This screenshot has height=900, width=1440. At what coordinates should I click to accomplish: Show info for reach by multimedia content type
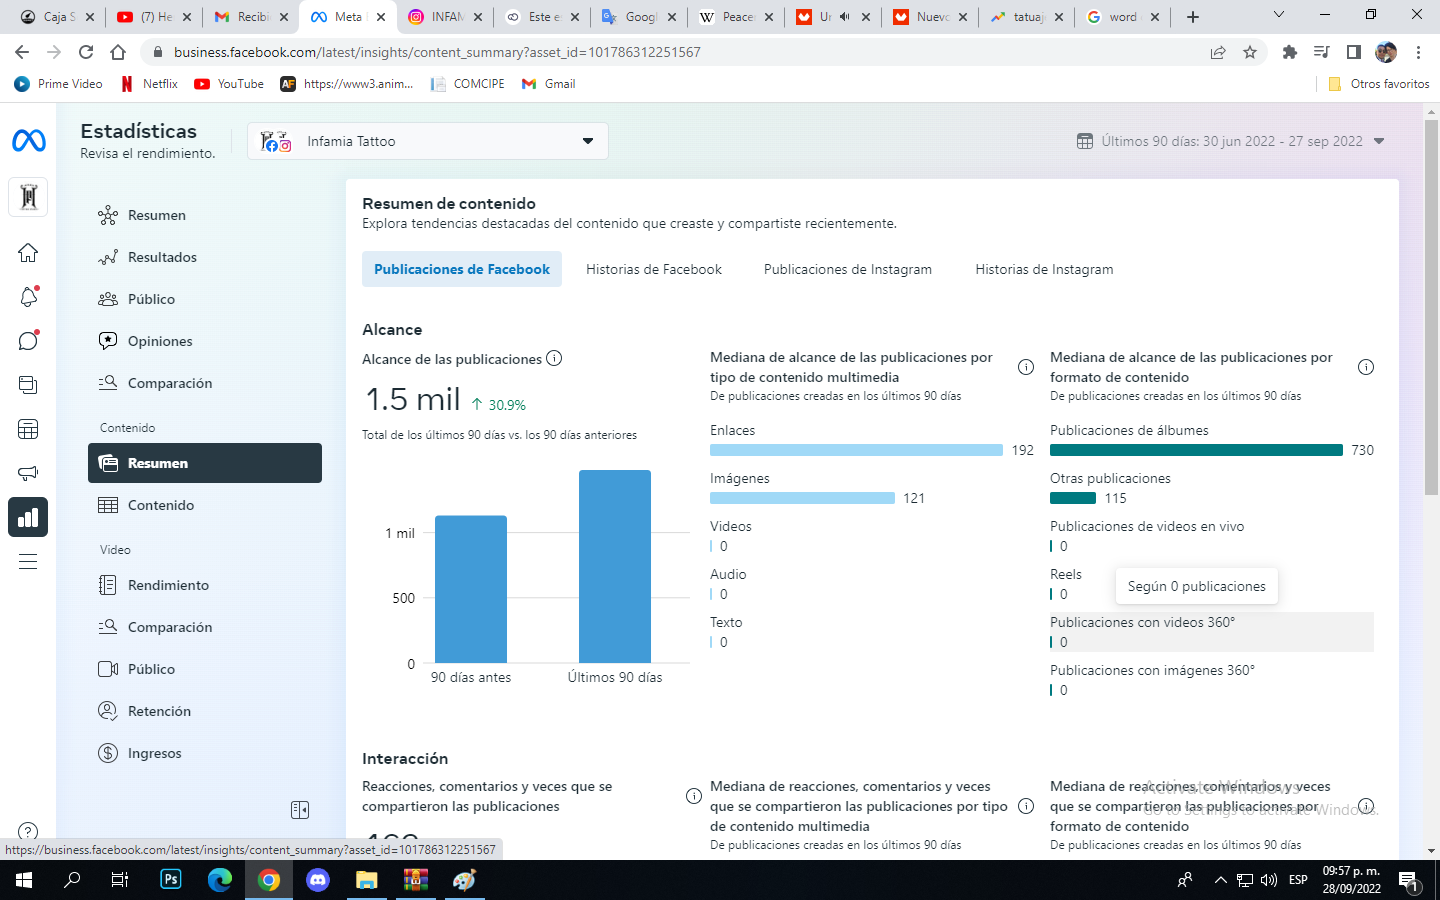(1025, 367)
